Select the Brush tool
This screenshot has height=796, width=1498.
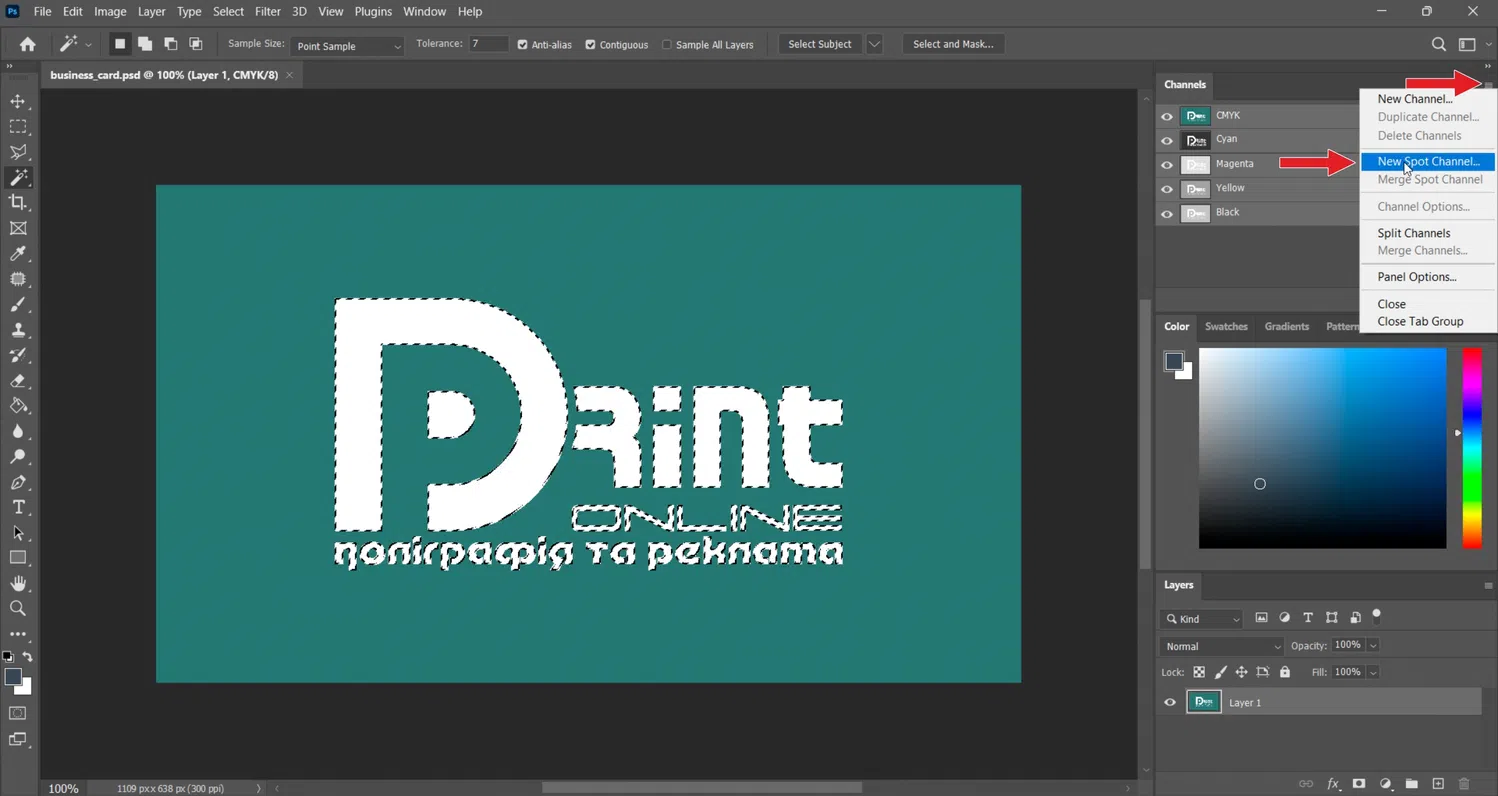18,305
